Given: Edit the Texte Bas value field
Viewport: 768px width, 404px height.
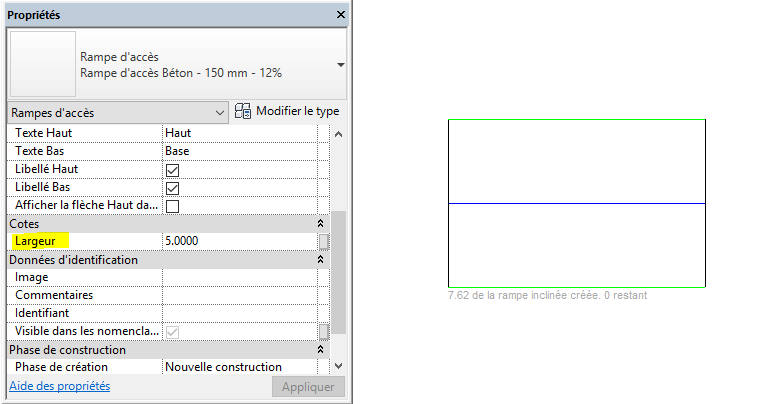Looking at the screenshot, I should (240, 151).
